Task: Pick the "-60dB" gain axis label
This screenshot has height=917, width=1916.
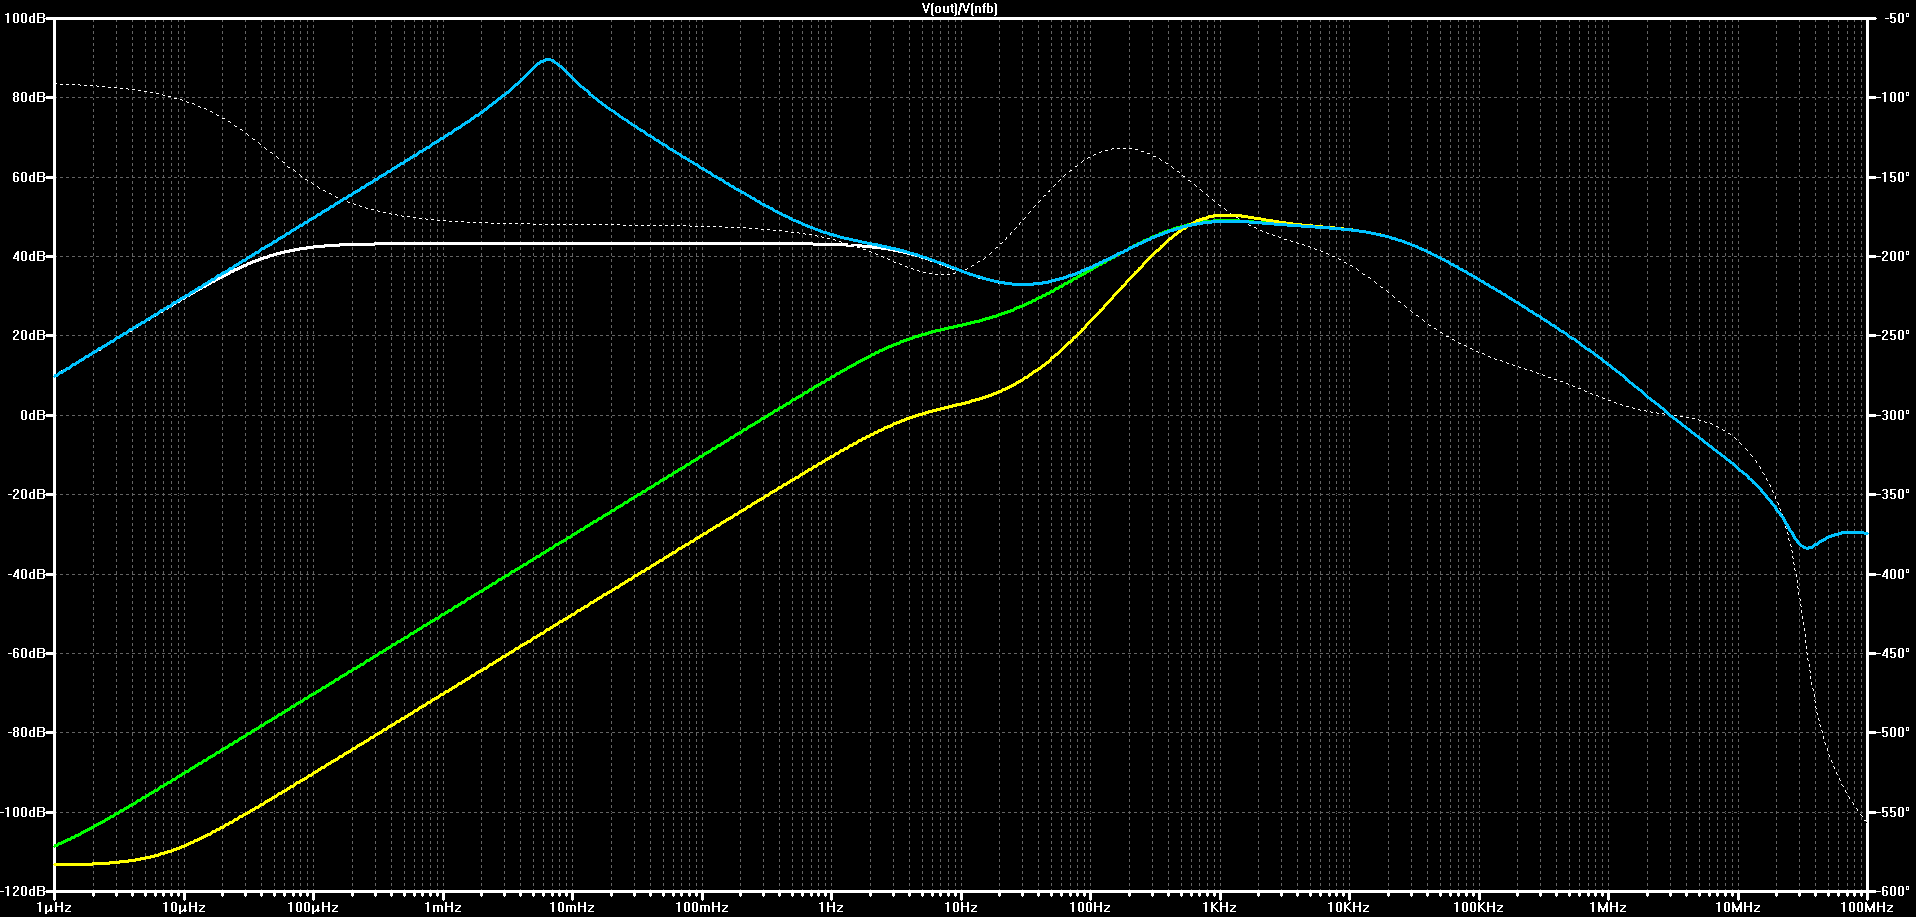Action: (26, 654)
